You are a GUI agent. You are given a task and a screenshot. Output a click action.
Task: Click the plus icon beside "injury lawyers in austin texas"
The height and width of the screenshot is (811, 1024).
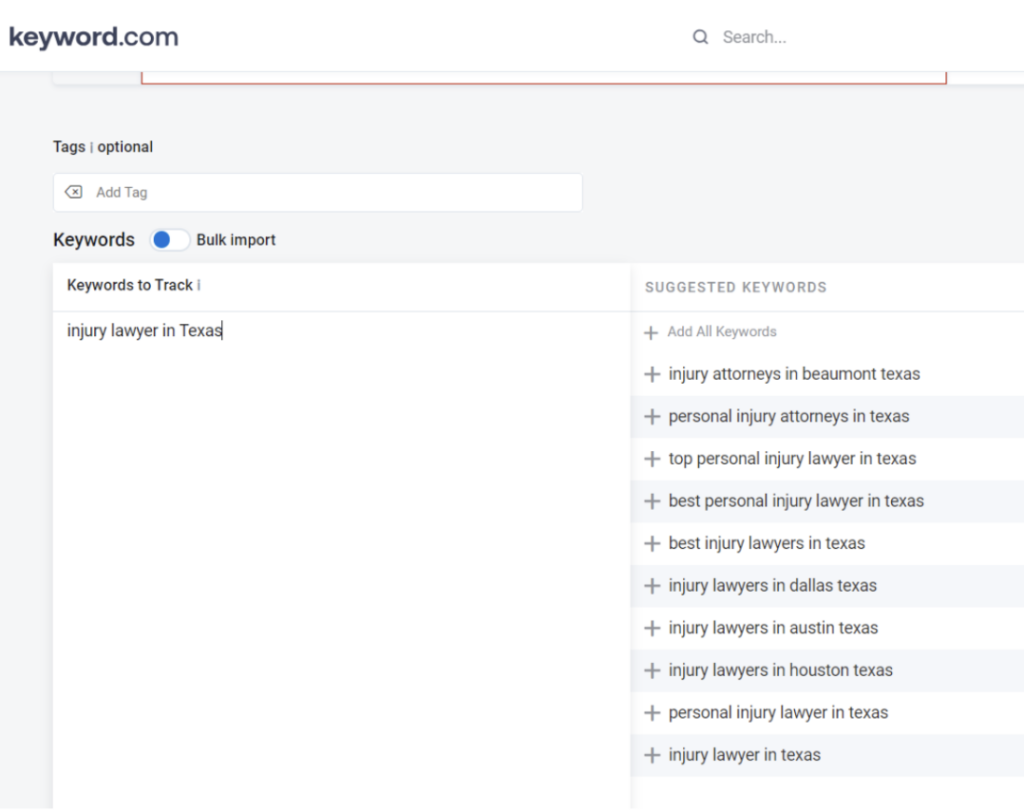click(x=649, y=627)
